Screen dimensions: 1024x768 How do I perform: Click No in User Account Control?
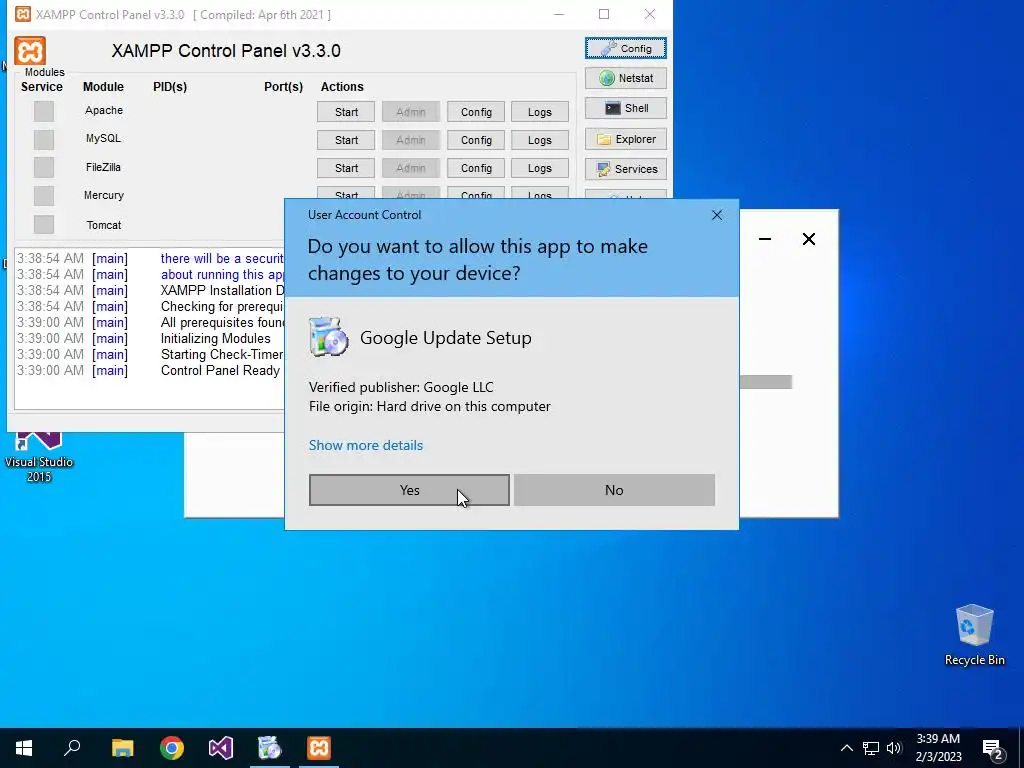[614, 490]
